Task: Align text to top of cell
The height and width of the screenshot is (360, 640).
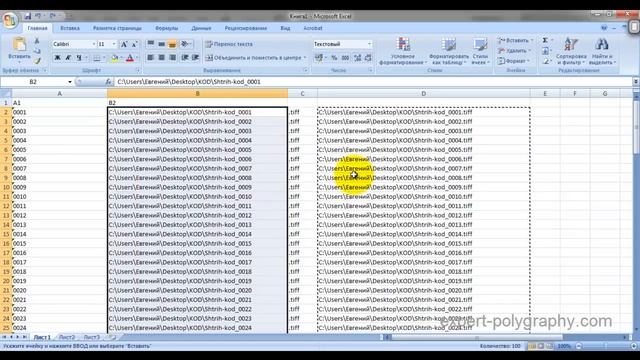Action: (x=151, y=44)
